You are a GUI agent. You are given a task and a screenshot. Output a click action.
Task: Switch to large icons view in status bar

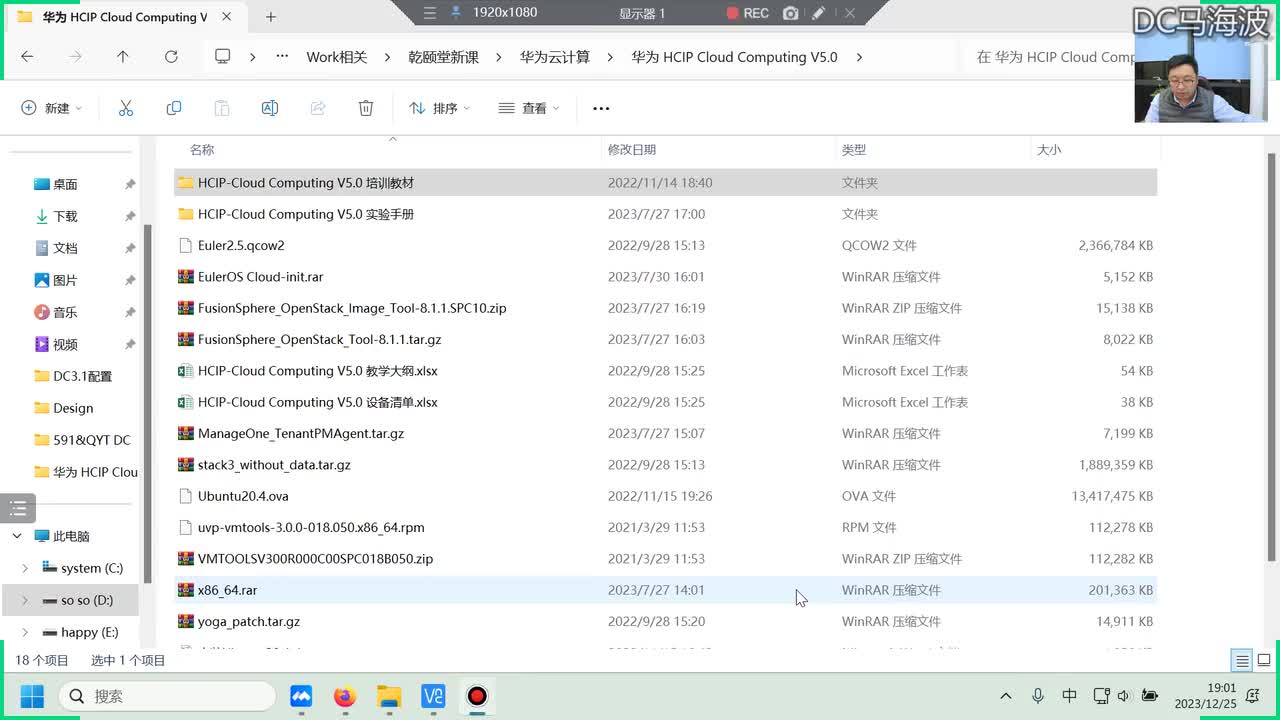(1264, 661)
